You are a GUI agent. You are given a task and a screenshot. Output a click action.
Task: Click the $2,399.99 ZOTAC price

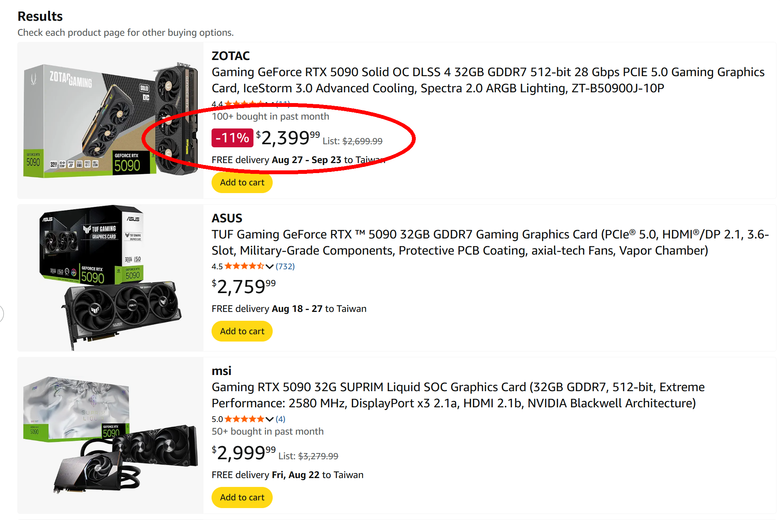coord(288,138)
